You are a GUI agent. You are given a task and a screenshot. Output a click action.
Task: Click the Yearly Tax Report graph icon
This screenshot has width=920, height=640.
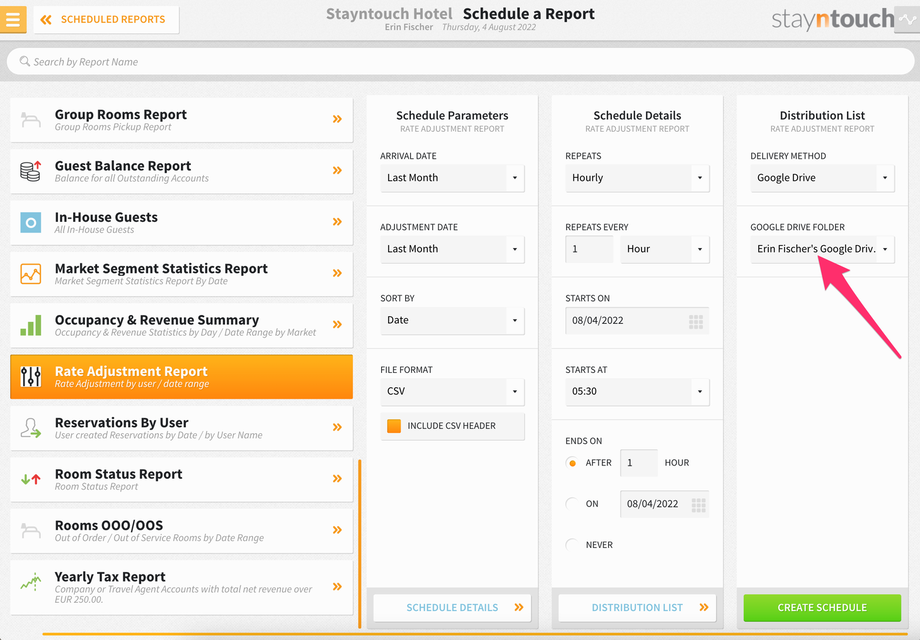[x=31, y=582]
